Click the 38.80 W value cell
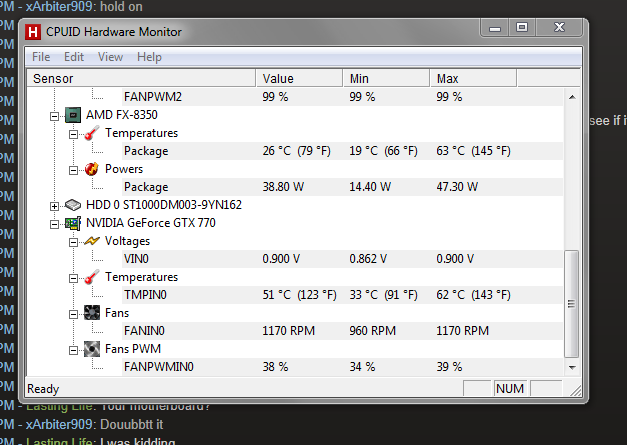The height and width of the screenshot is (445, 627). pyautogui.click(x=283, y=187)
